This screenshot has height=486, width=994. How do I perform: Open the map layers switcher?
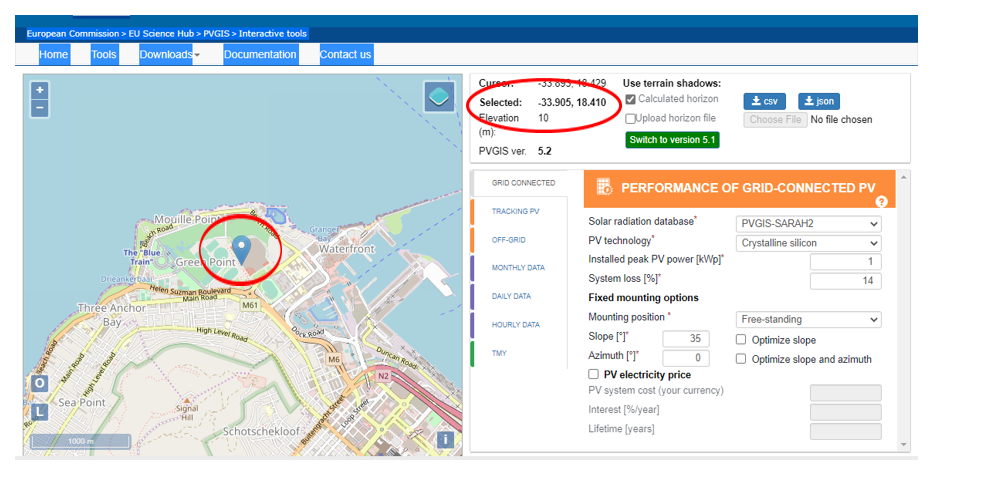(x=439, y=97)
